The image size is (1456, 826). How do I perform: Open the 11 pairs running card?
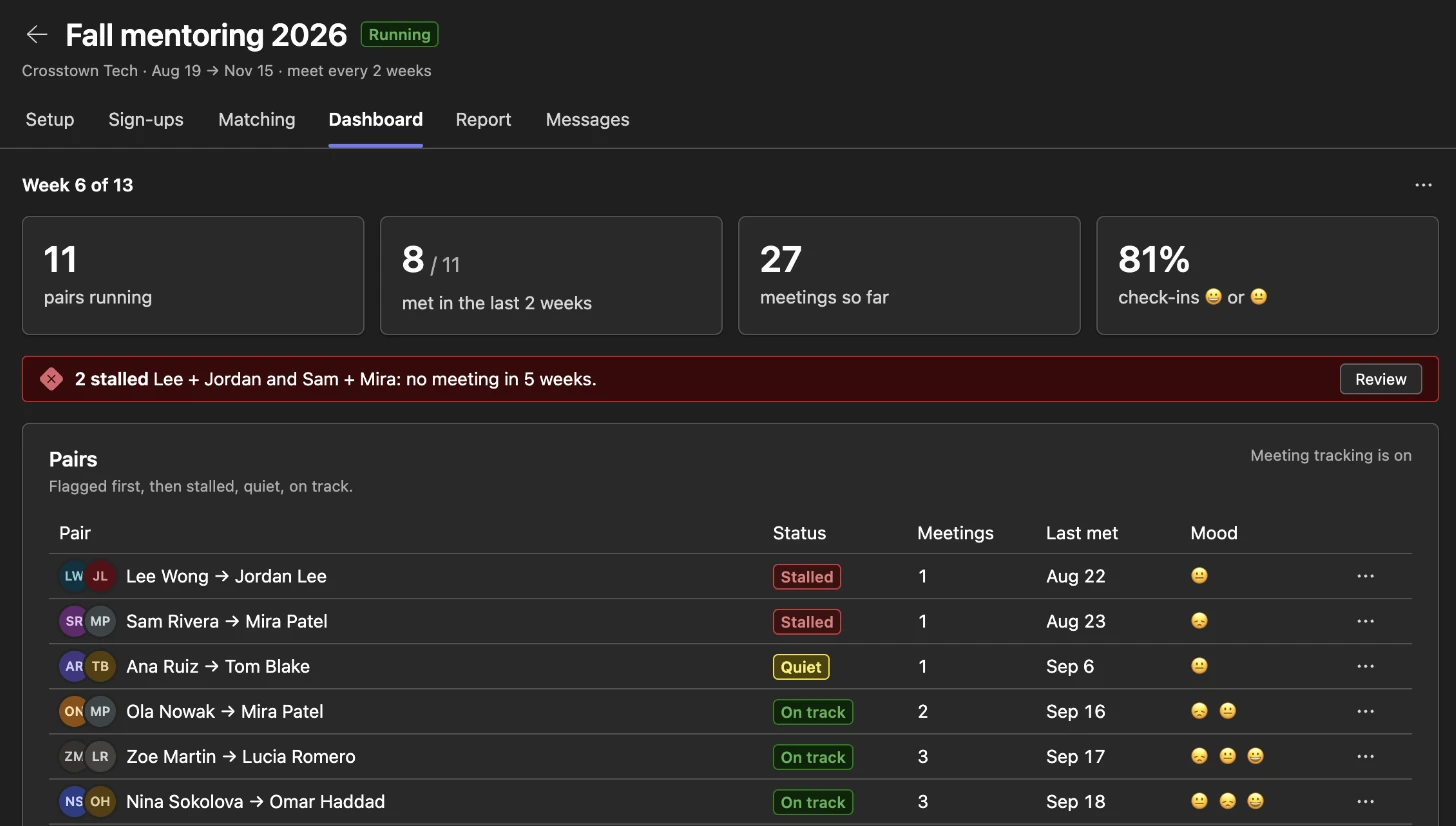coord(193,275)
